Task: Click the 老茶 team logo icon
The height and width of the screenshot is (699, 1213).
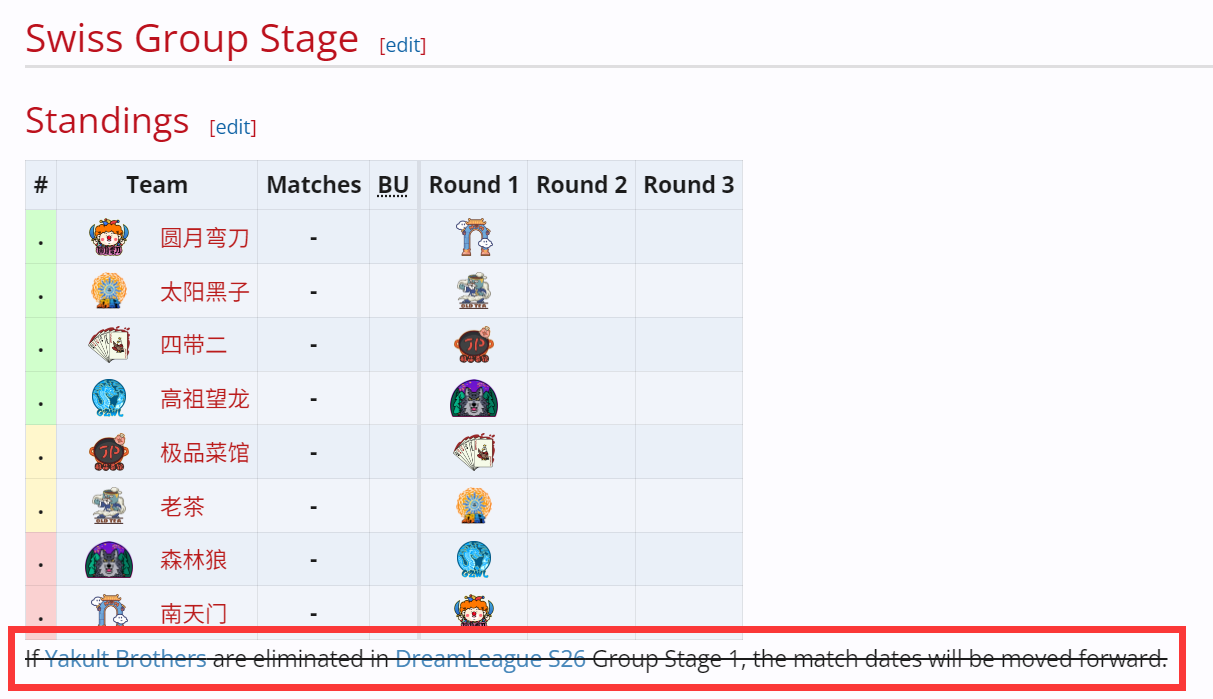Action: [x=108, y=507]
